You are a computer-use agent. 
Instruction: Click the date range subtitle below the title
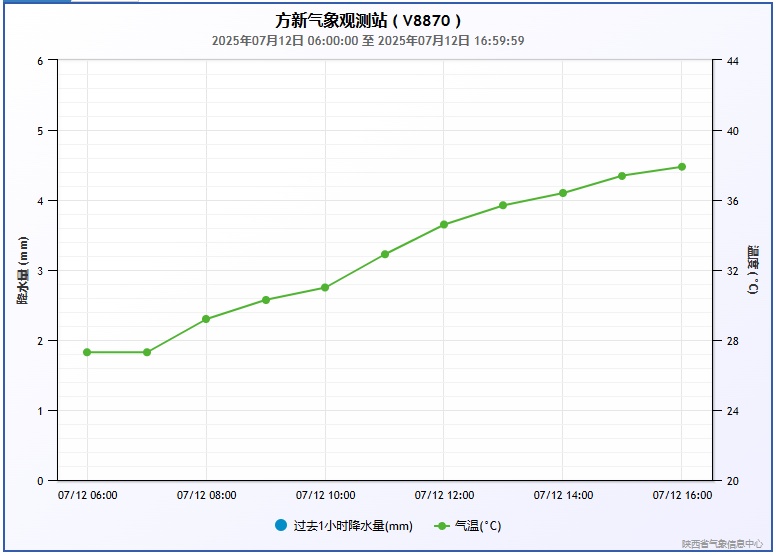click(368, 41)
